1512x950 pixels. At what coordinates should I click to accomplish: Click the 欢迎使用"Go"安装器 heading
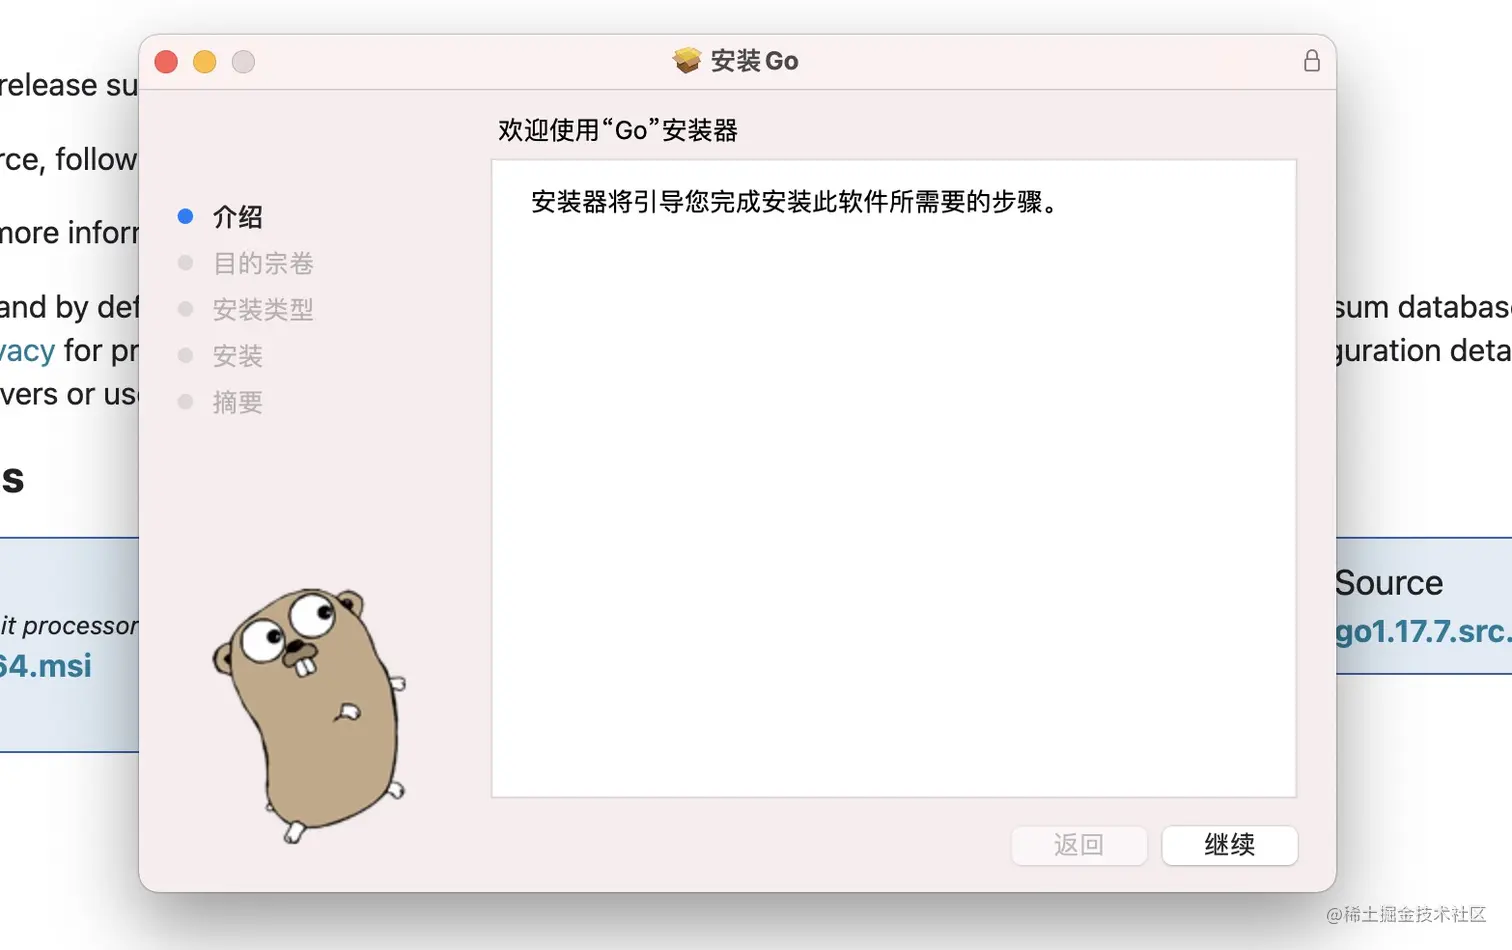click(x=618, y=130)
